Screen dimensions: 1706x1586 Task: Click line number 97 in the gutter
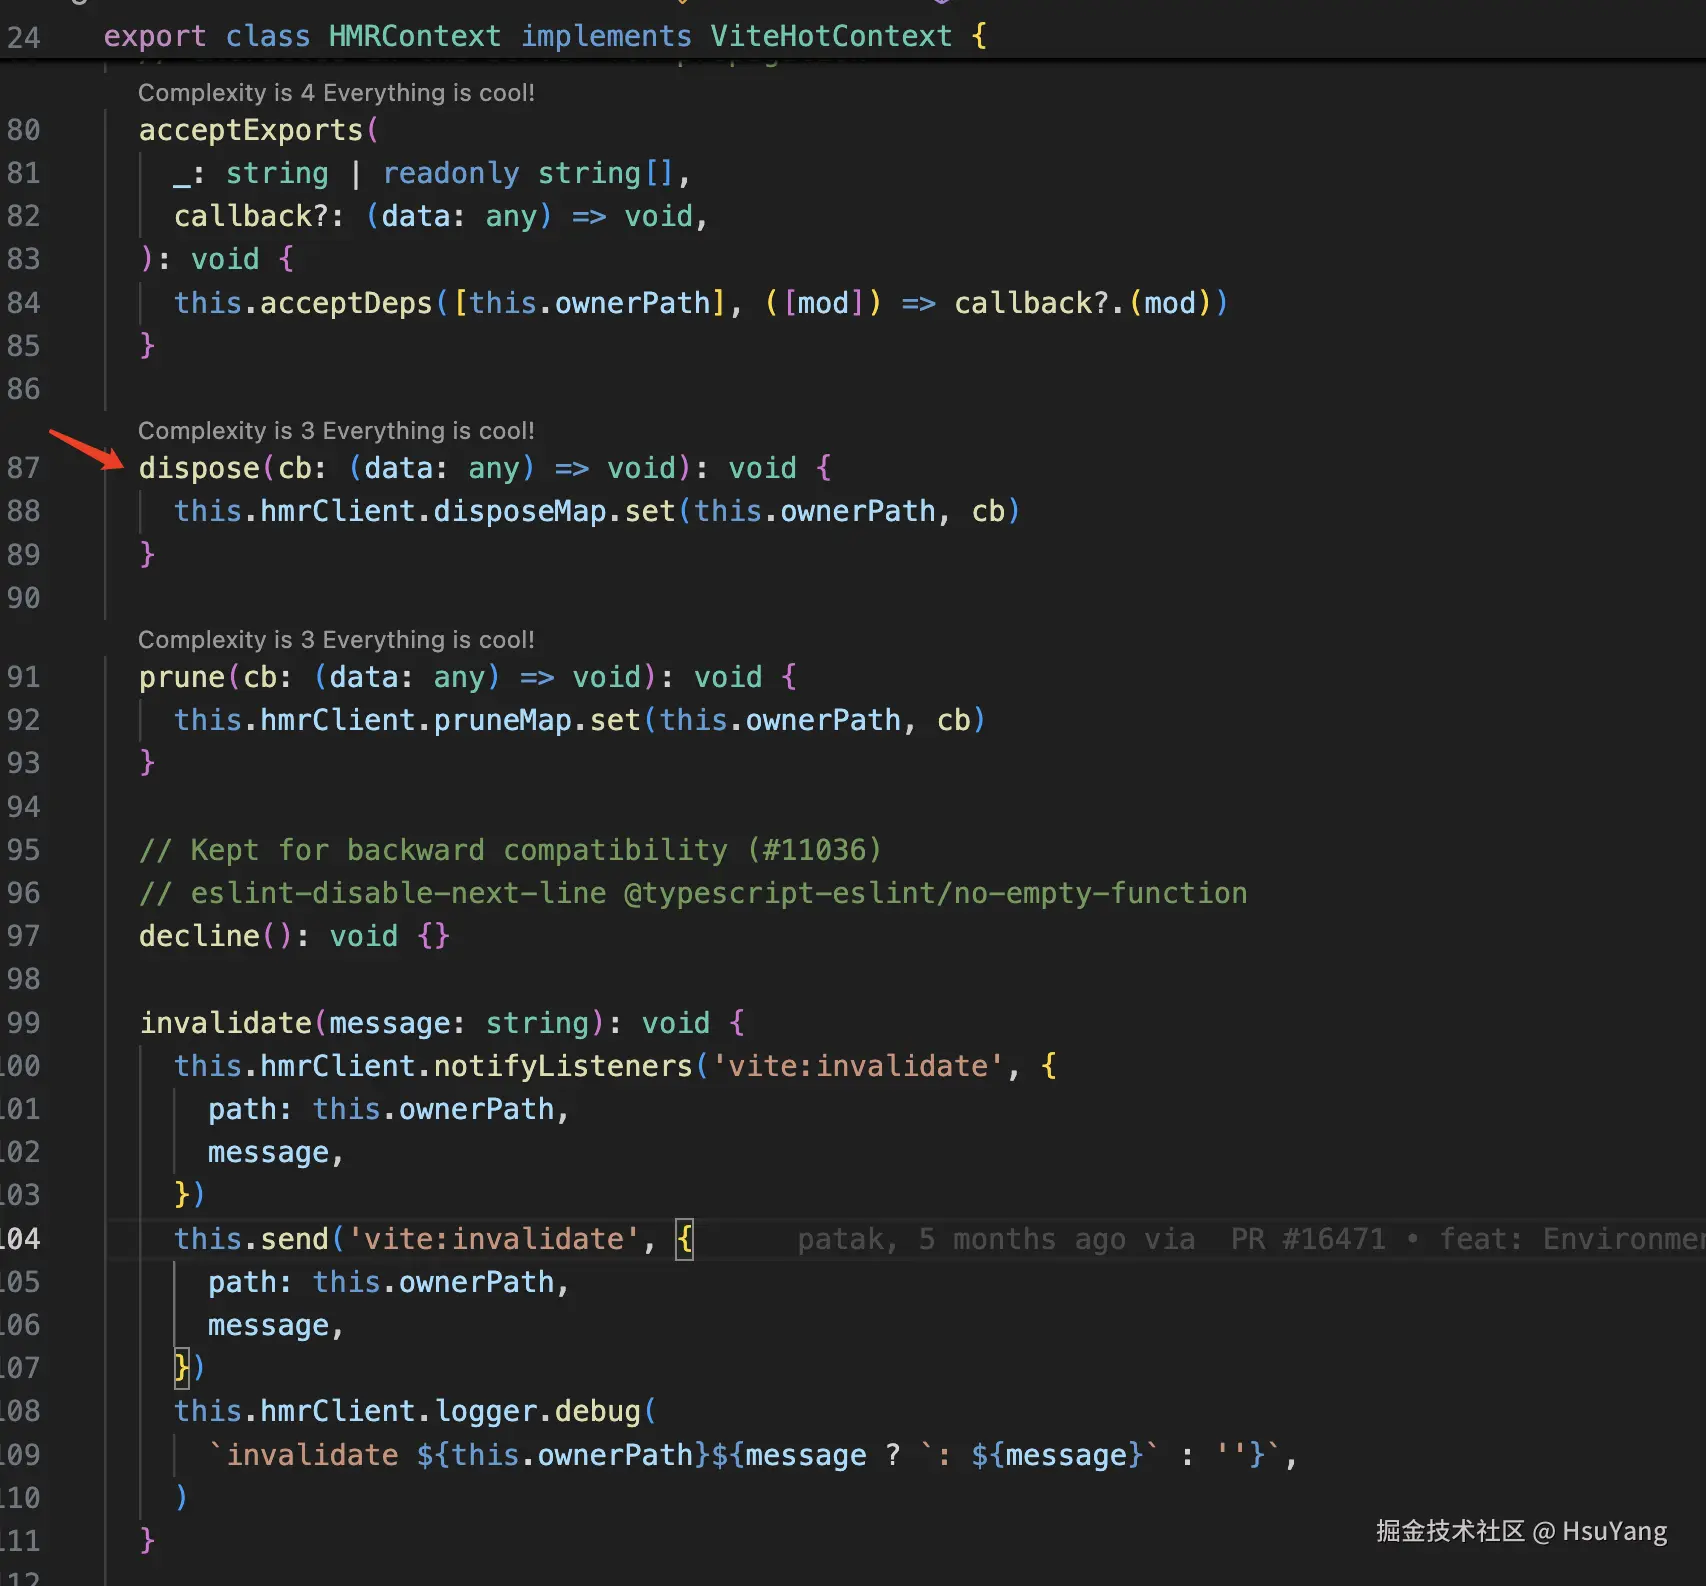coord(24,936)
